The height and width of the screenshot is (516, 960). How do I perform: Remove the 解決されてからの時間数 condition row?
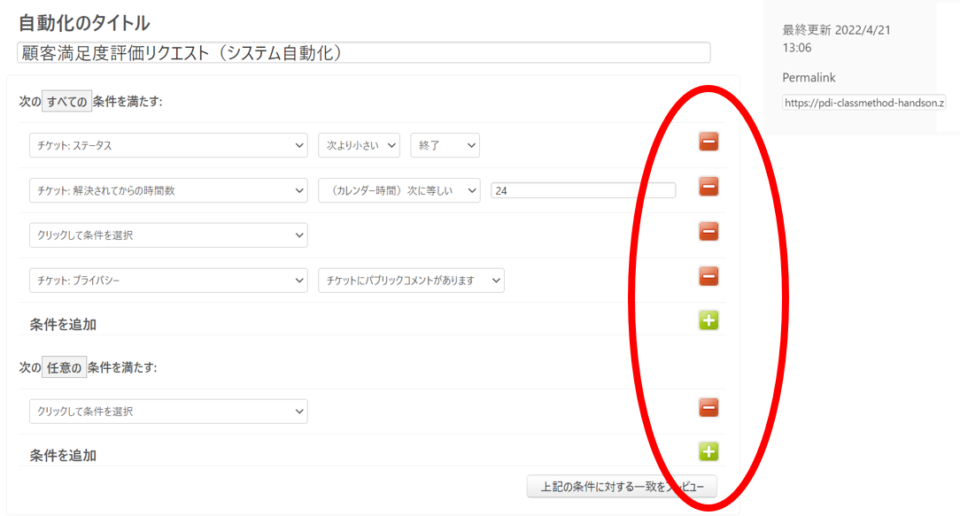[708, 187]
